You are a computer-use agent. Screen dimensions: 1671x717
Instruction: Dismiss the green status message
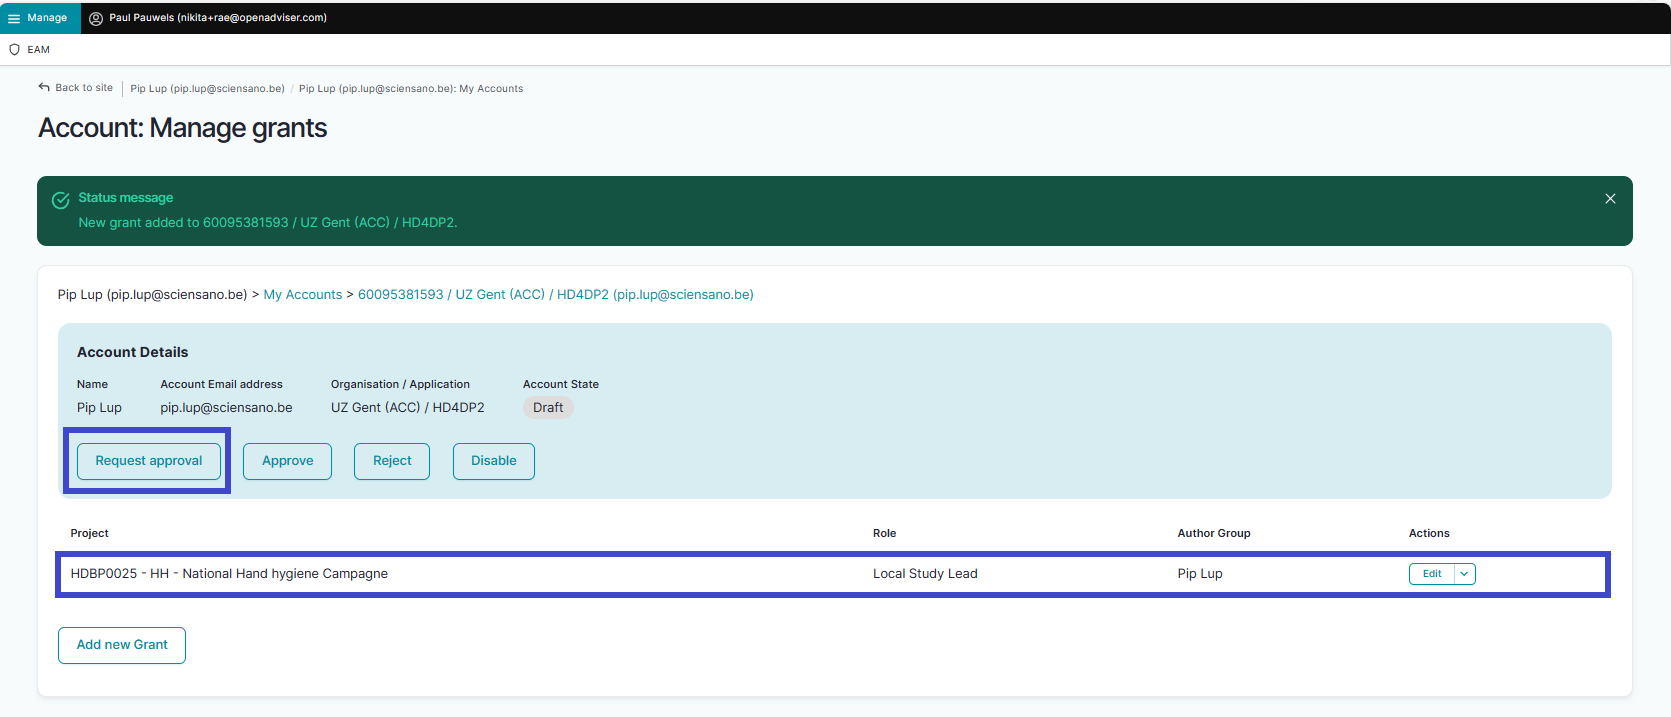coord(1610,199)
